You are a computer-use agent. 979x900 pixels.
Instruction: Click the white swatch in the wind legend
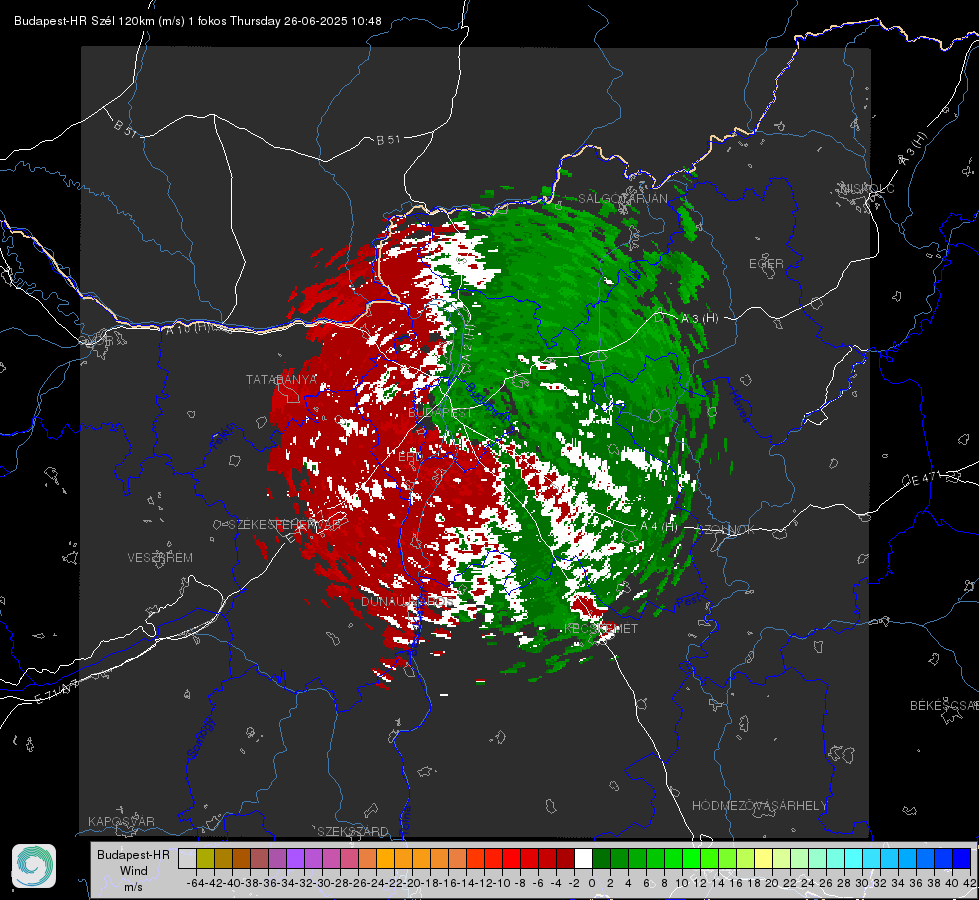click(583, 859)
